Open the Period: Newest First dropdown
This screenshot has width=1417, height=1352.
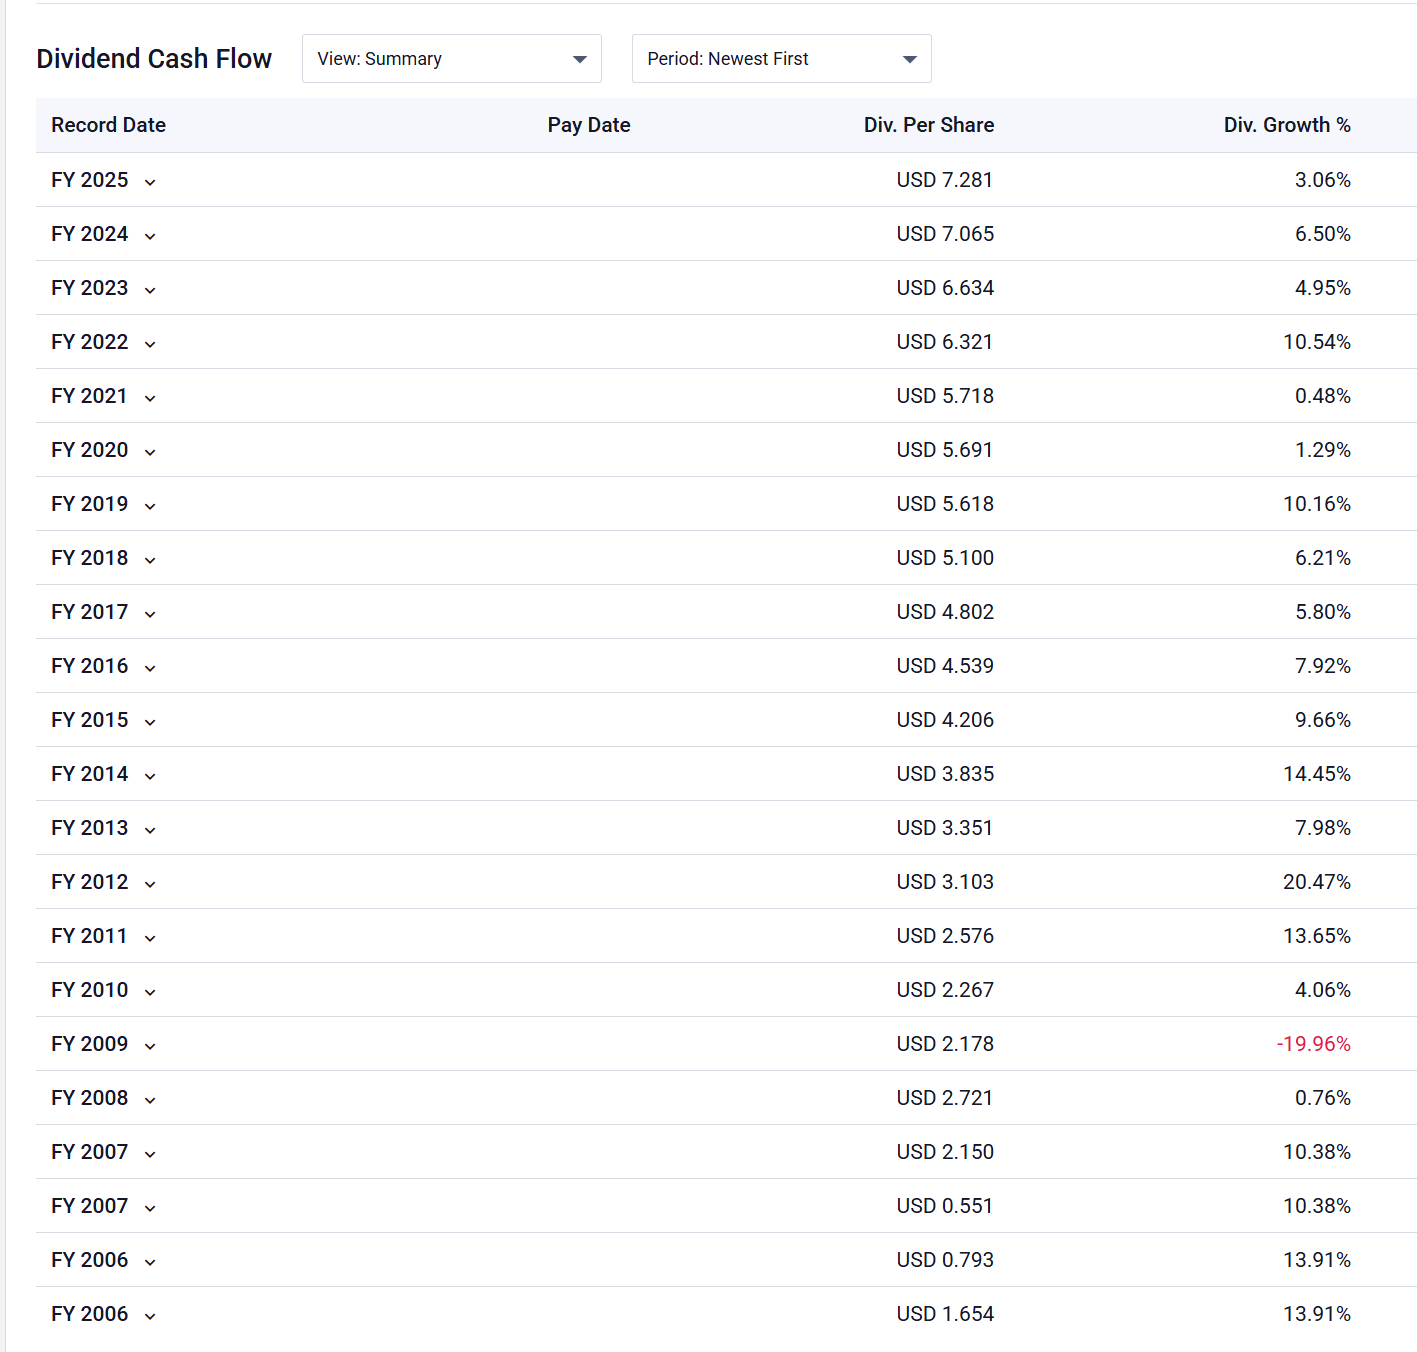(x=781, y=59)
